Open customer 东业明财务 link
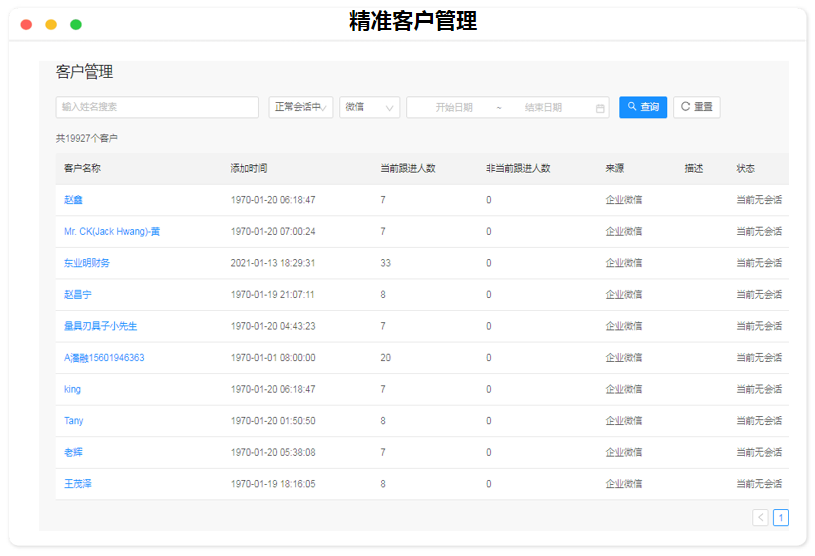Screen dimensions: 815x556 87,263
